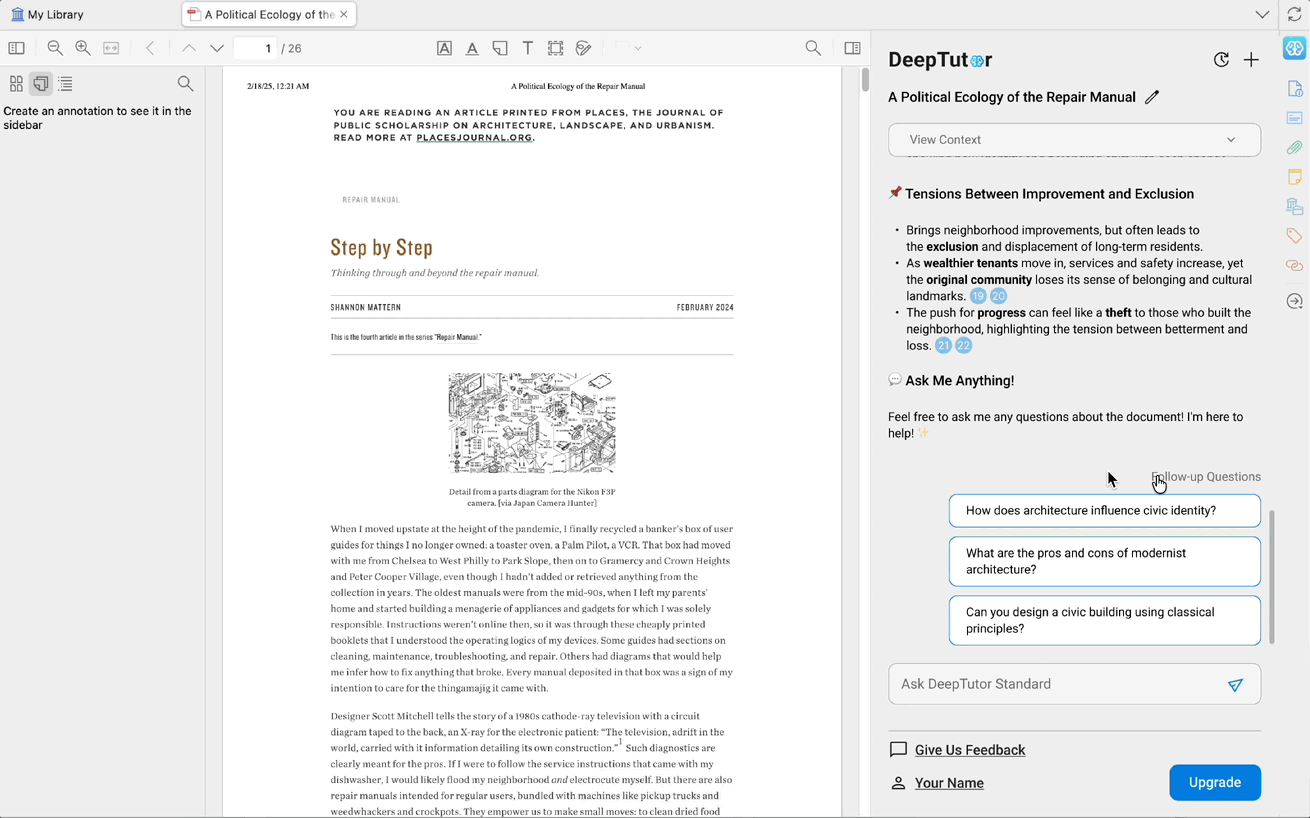
Task: Send message with paper plane icon
Action: pyautogui.click(x=1236, y=685)
